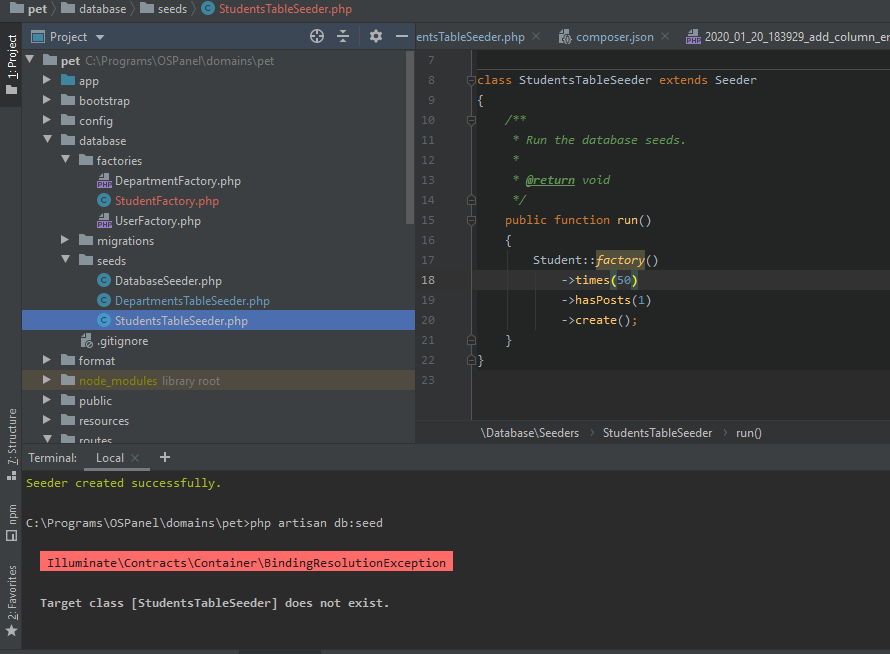890x654 pixels.
Task: Open DepartmentsTableSeeder.php file
Action: (x=192, y=301)
